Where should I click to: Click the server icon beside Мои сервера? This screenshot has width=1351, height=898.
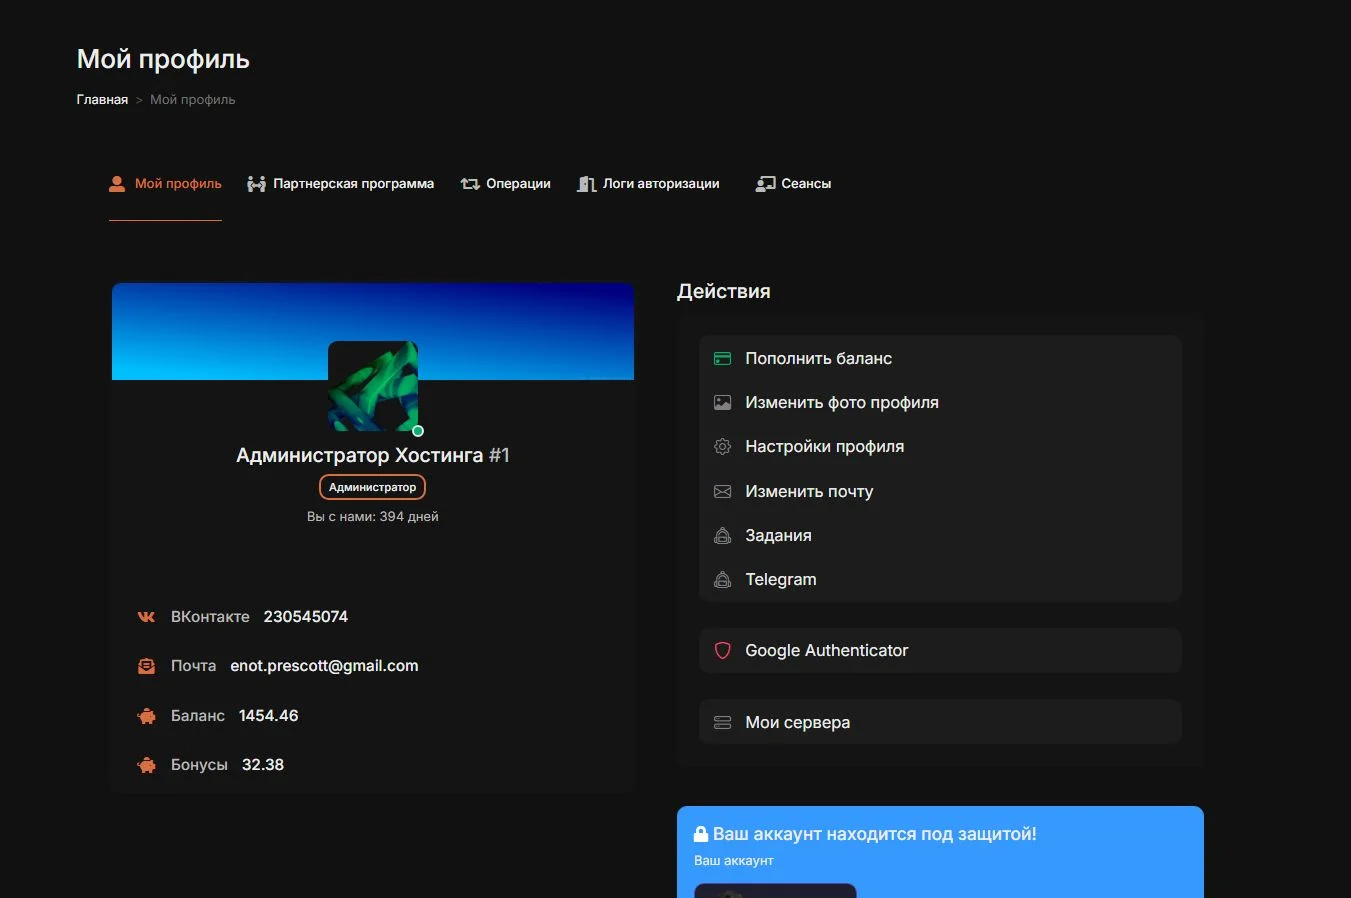click(722, 723)
